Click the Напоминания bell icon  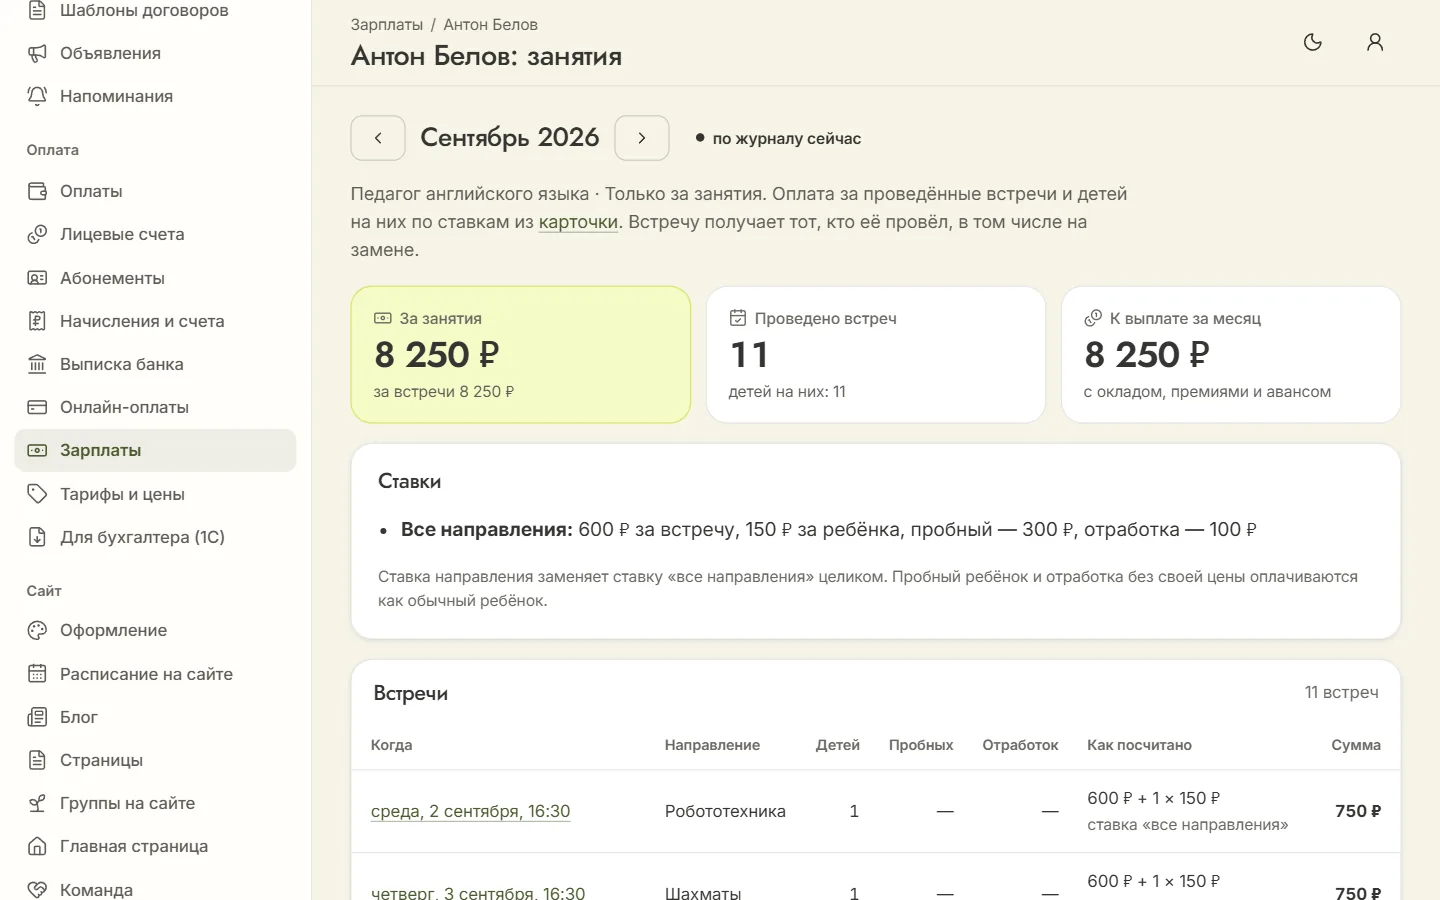pyautogui.click(x=37, y=96)
